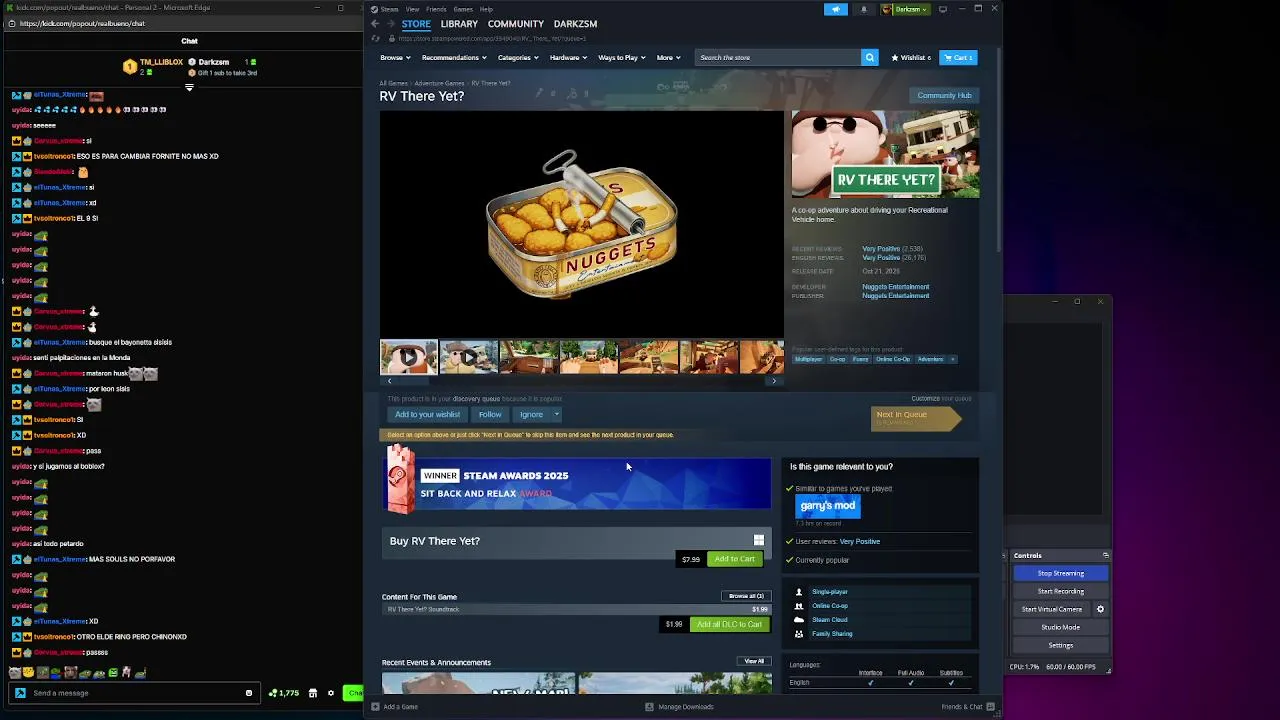The height and width of the screenshot is (720, 1280).
Task: Expand the Hardware dropdown
Action: pyautogui.click(x=568, y=57)
